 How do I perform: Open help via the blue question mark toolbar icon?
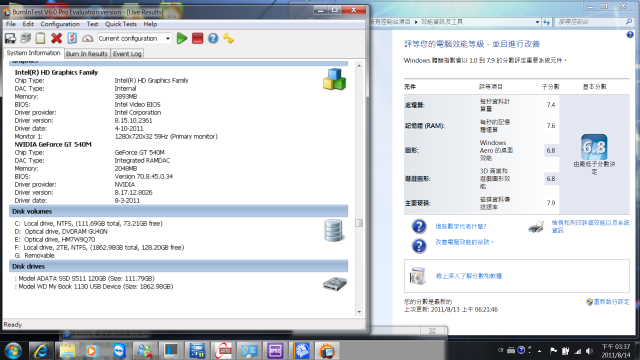click(213, 38)
